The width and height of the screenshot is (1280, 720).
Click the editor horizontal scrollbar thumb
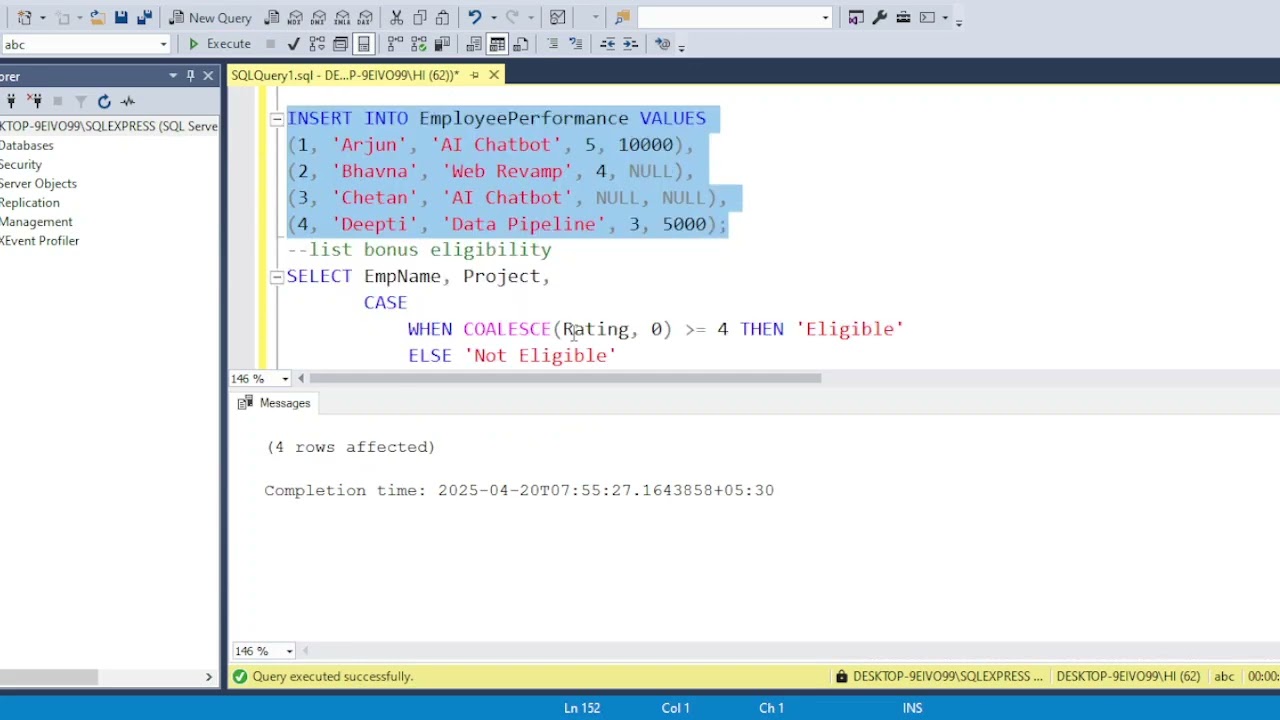(565, 378)
